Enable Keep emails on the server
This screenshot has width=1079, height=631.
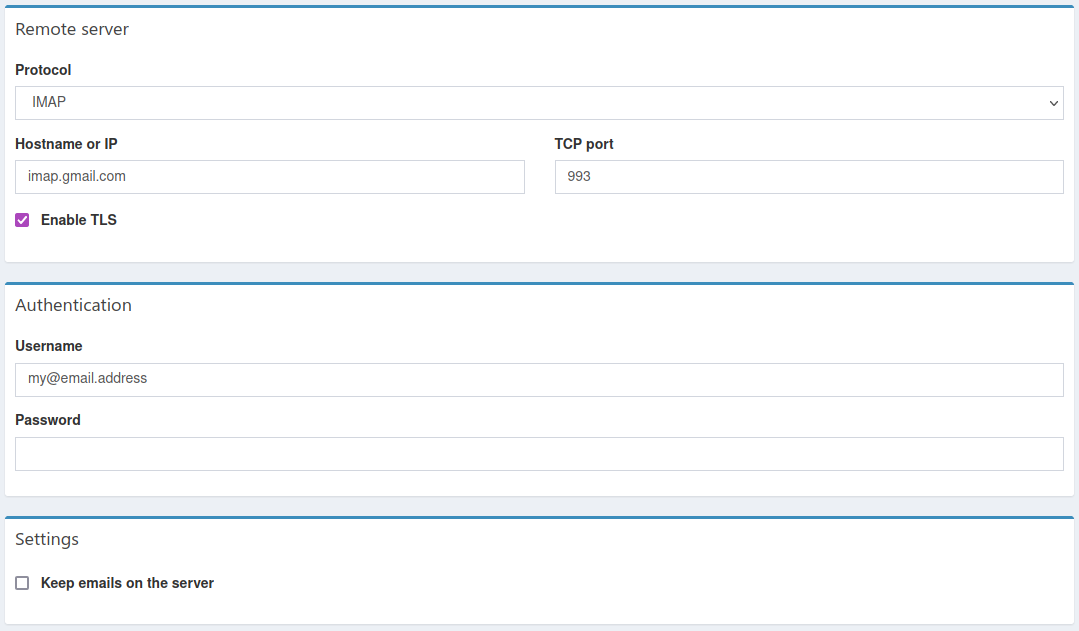click(x=22, y=583)
